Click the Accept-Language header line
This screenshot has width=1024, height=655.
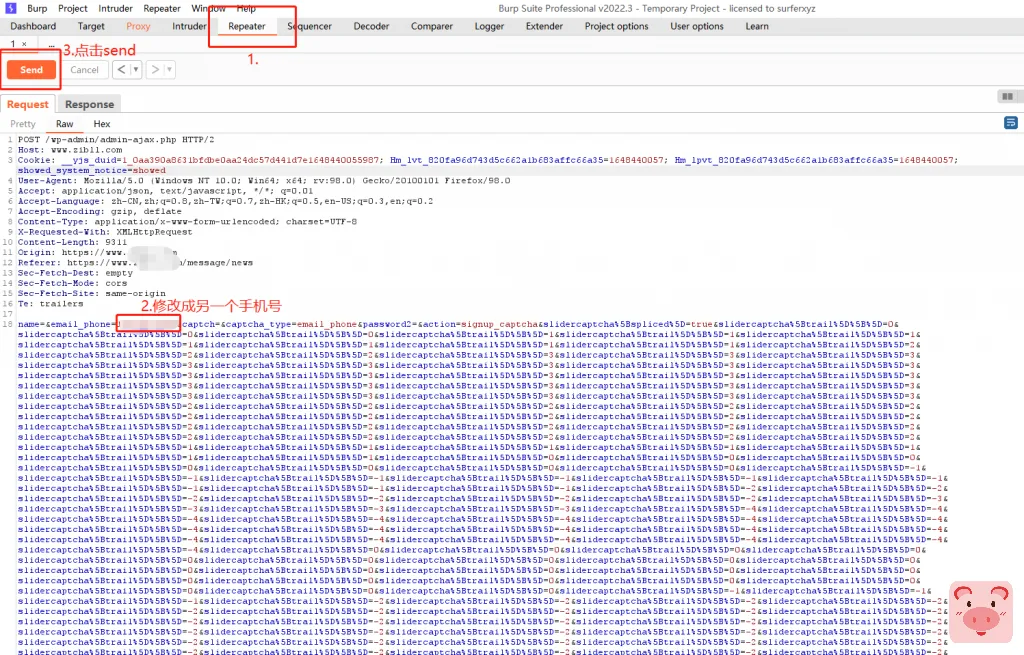point(225,201)
